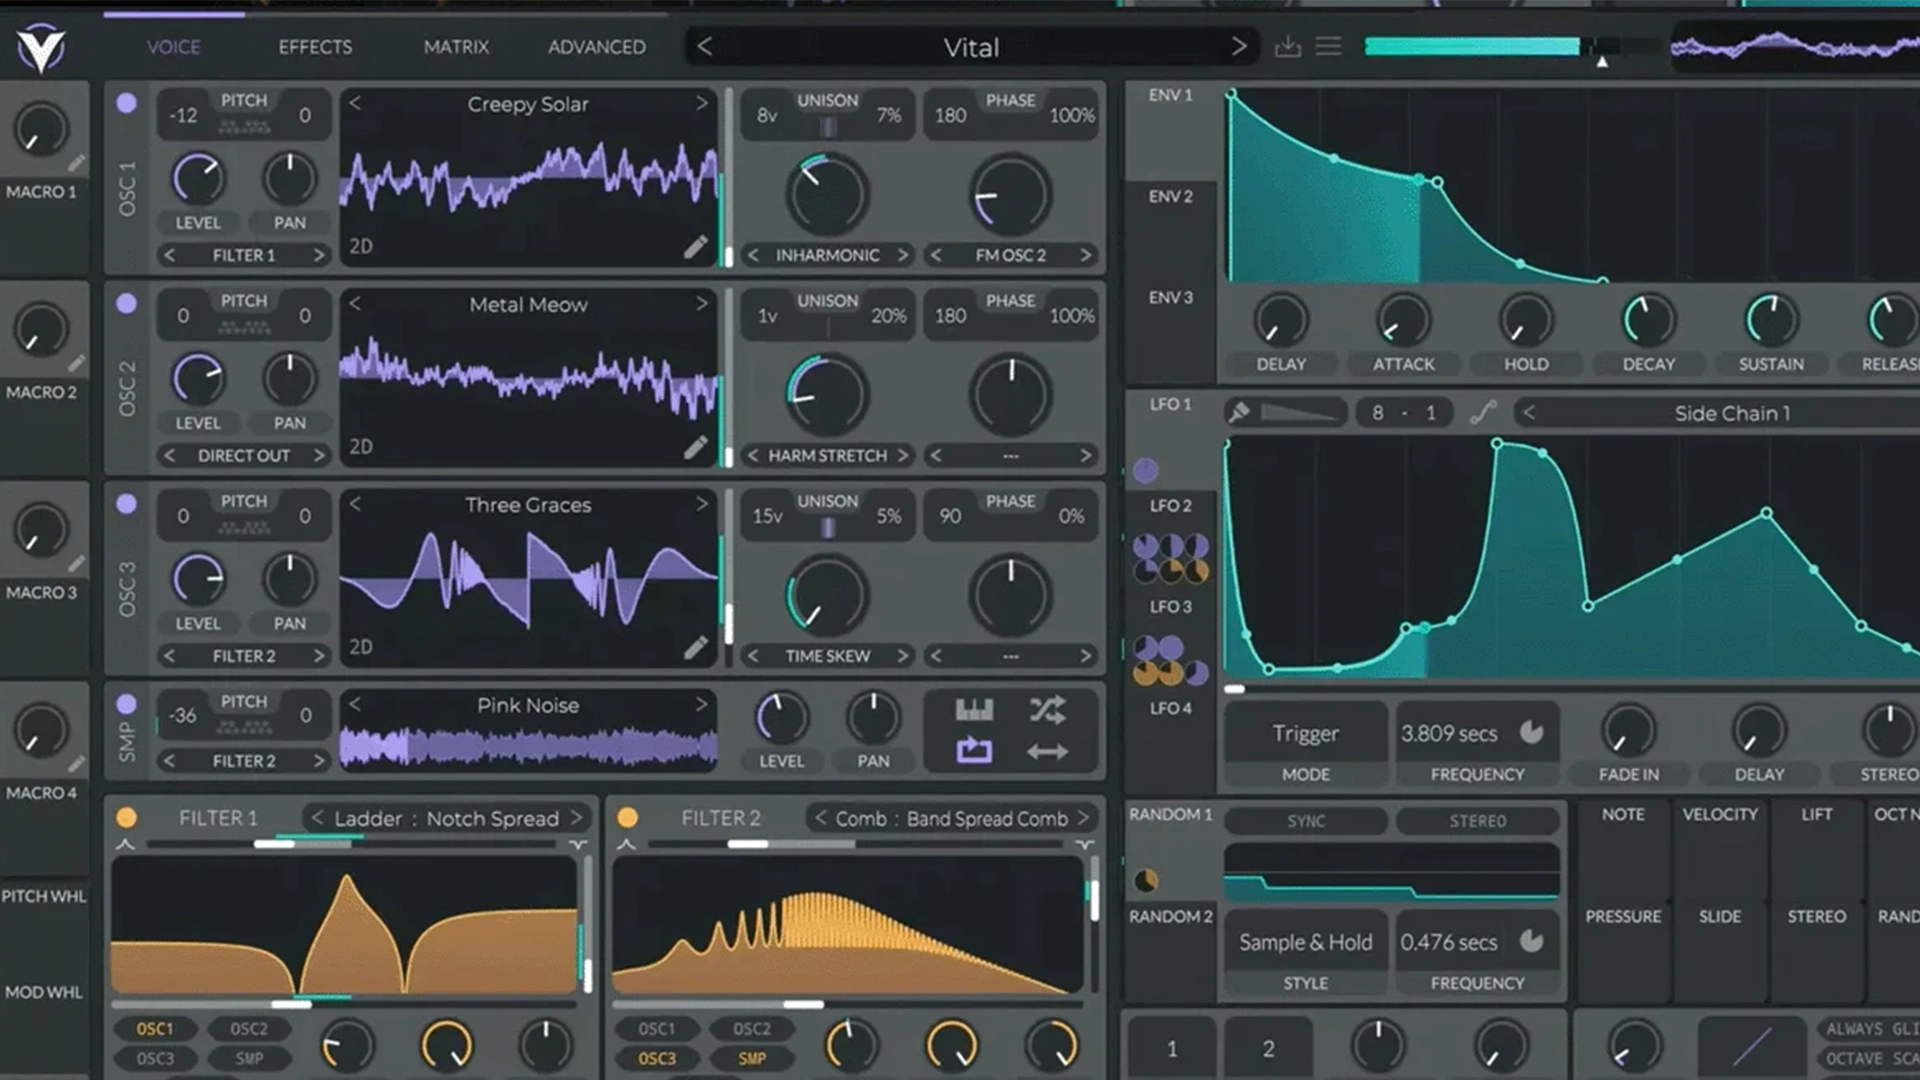
Task: Open the Side Chain 1 selector
Action: tap(1732, 412)
